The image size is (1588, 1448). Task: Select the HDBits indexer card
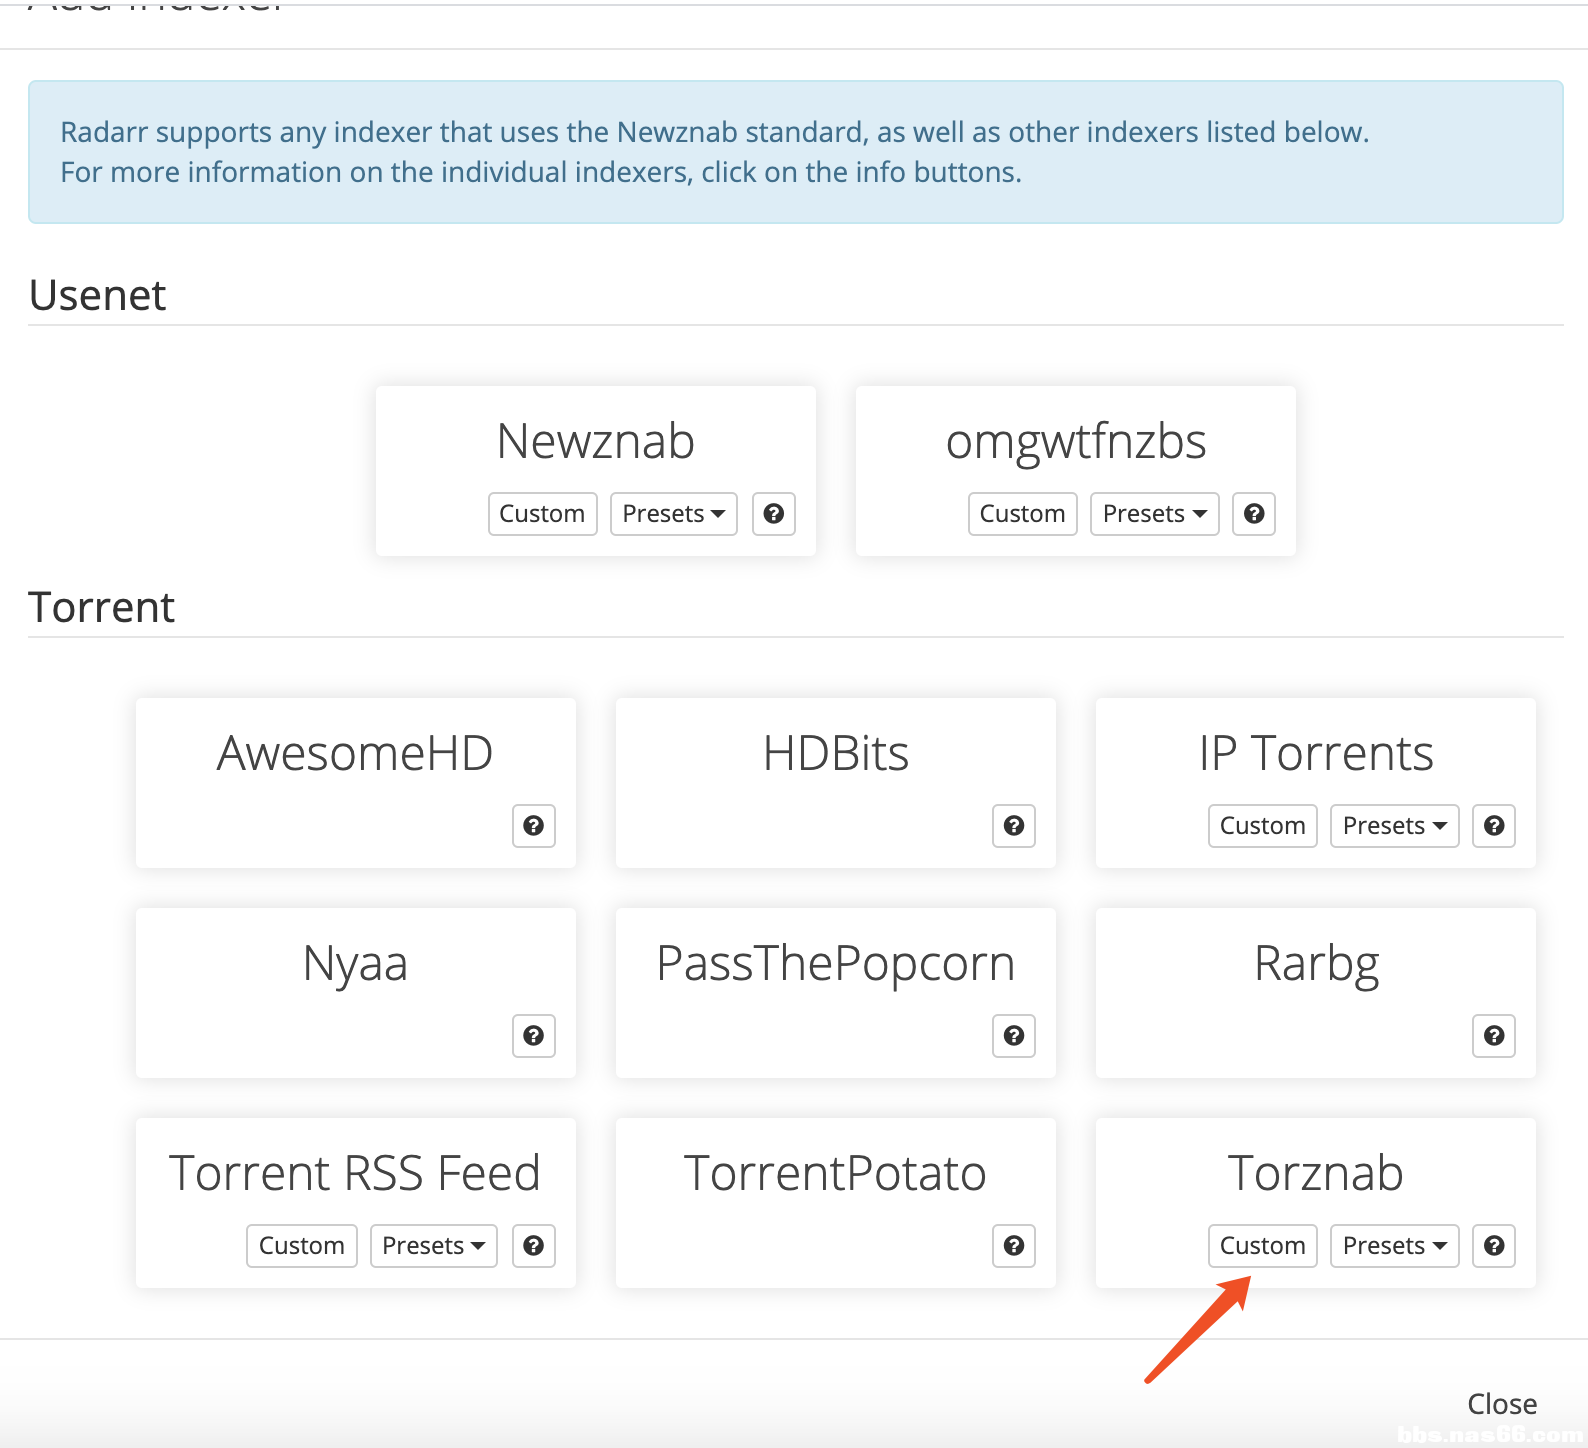(836, 783)
